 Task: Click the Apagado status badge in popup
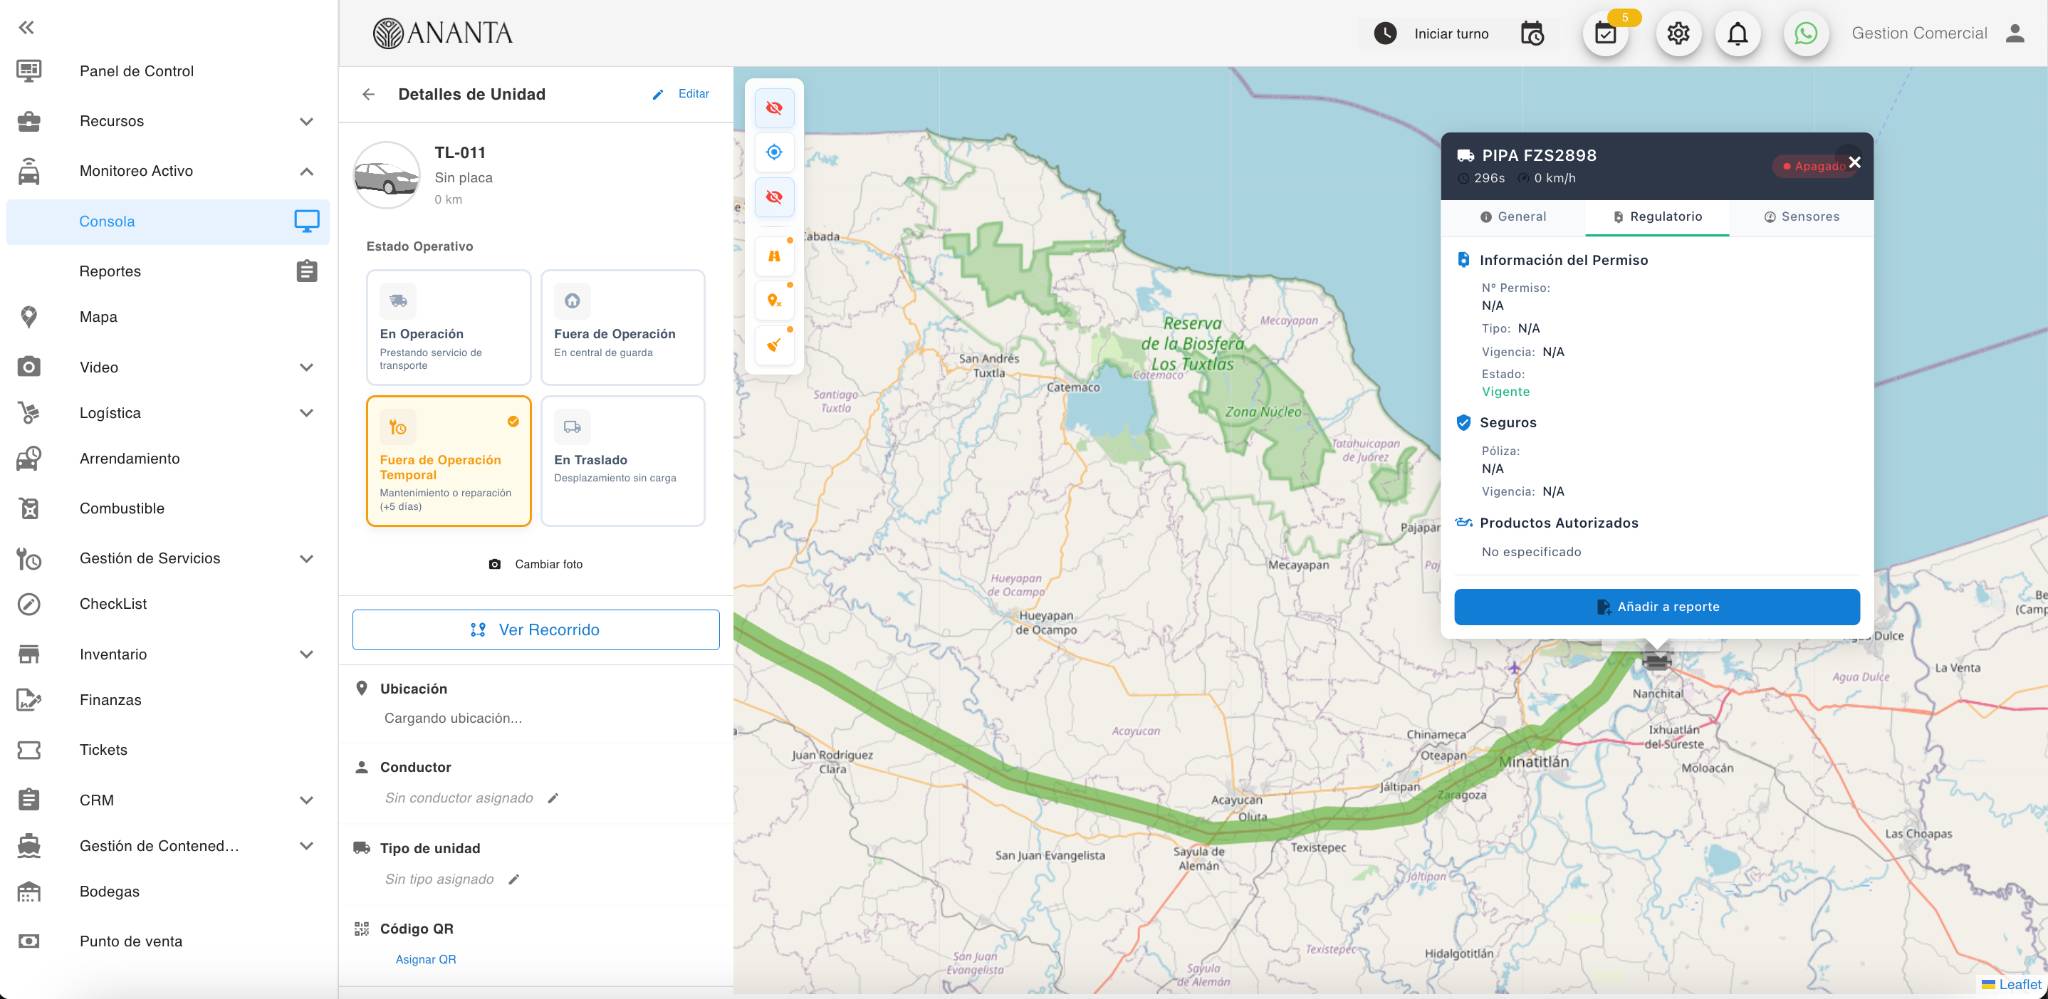tap(1813, 166)
